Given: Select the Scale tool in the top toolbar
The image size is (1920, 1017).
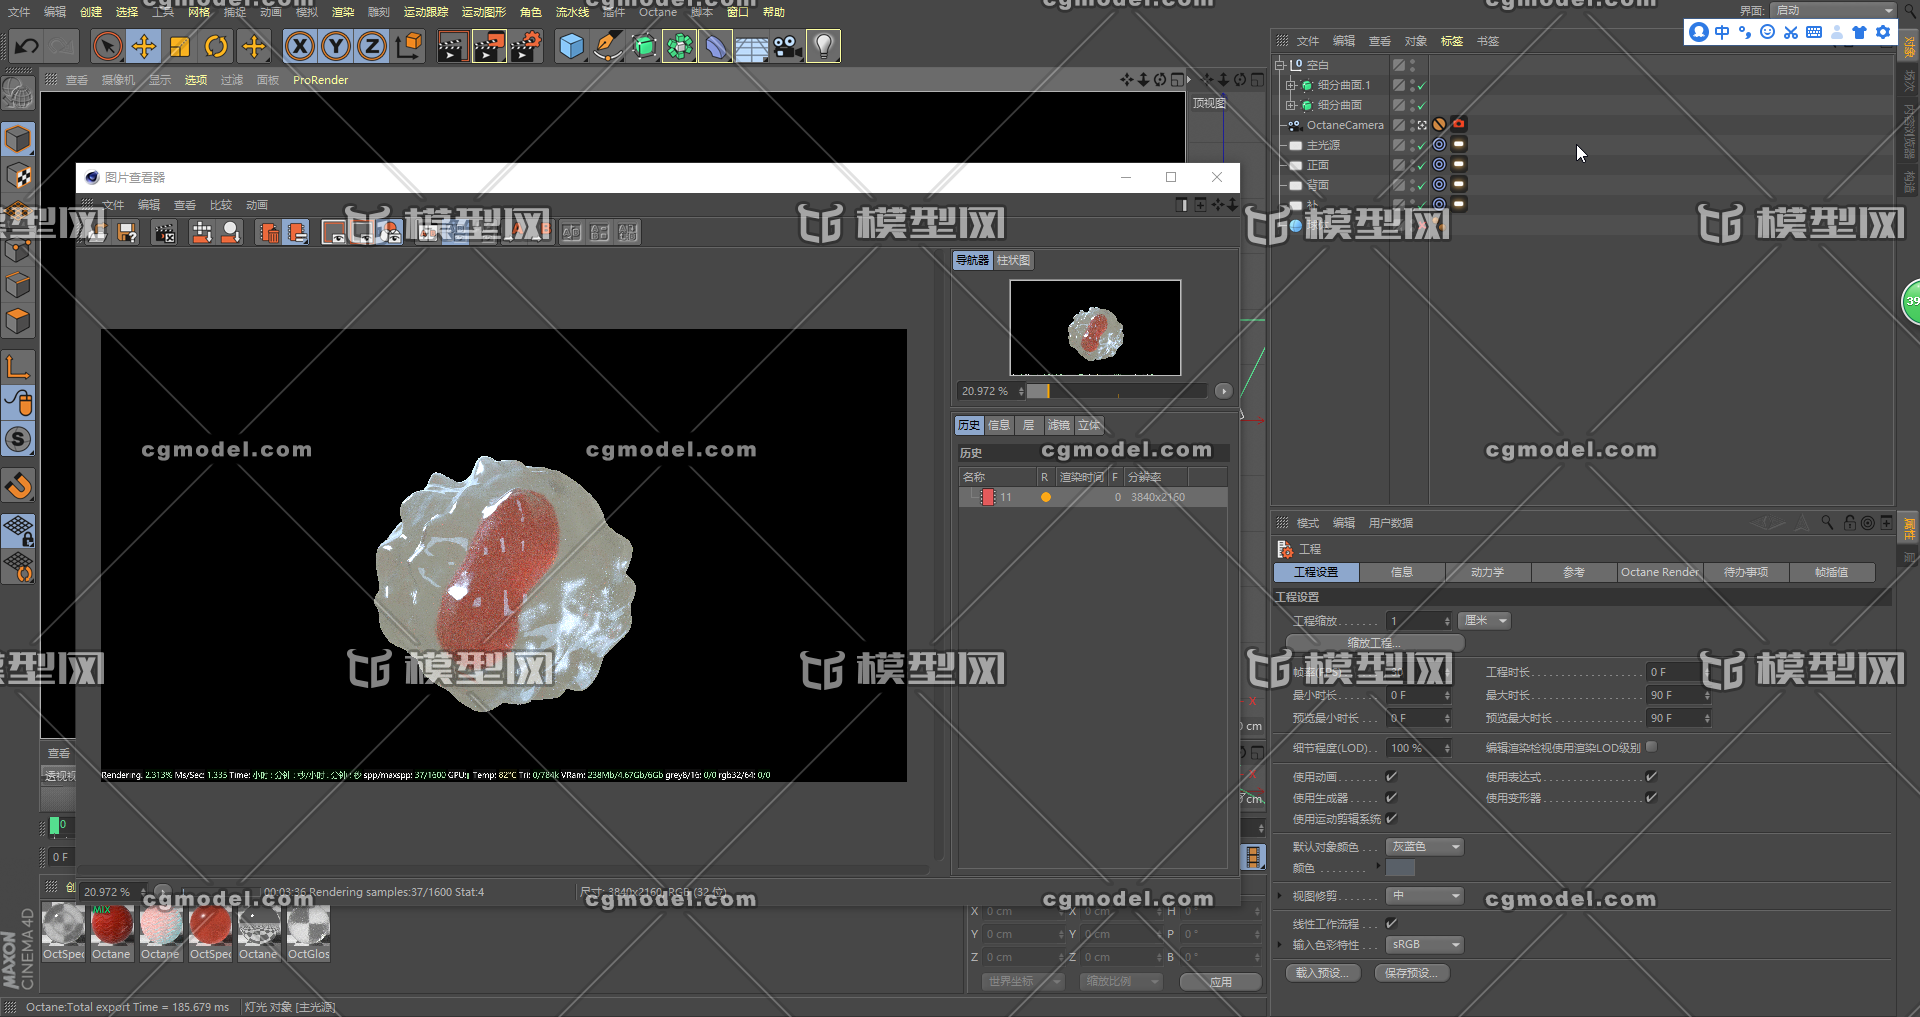Looking at the screenshot, I should pos(180,46).
